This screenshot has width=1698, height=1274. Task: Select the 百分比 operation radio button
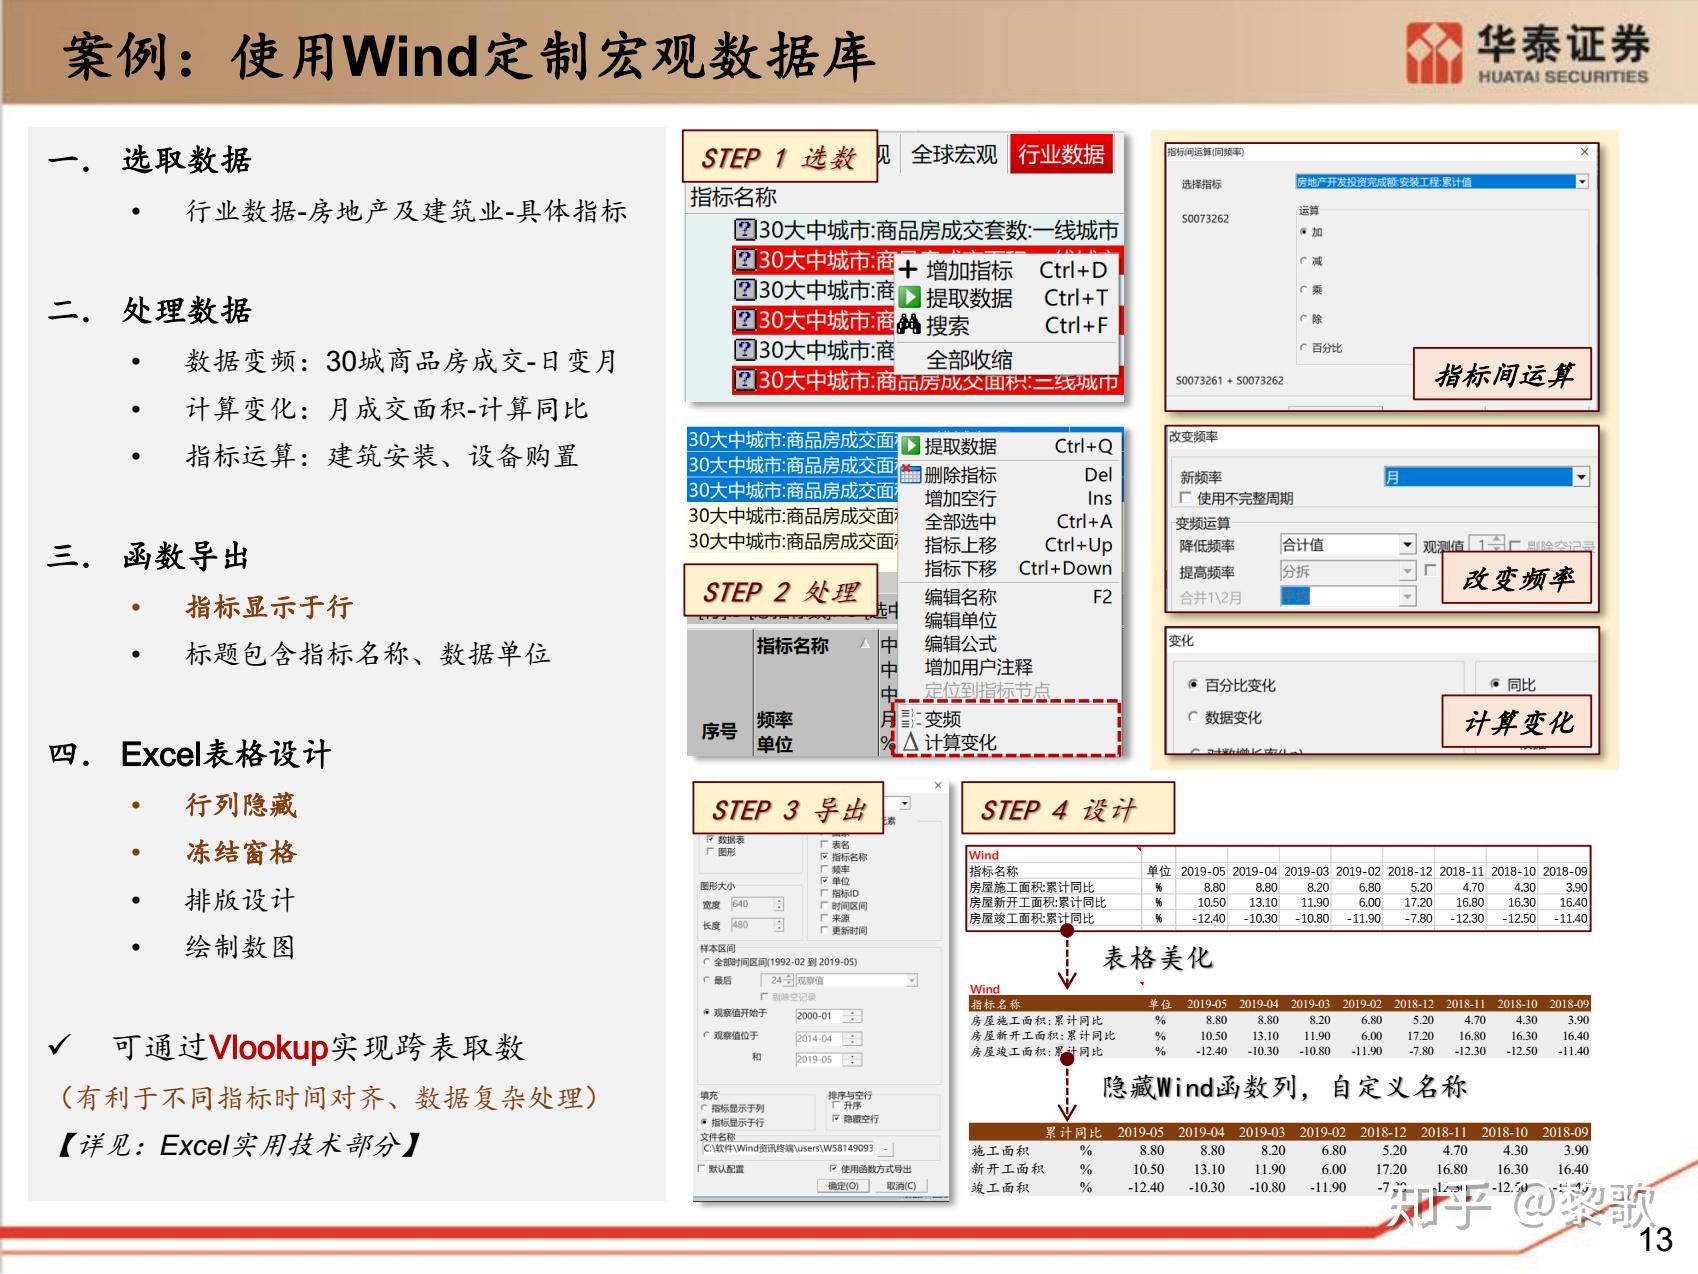point(1303,348)
